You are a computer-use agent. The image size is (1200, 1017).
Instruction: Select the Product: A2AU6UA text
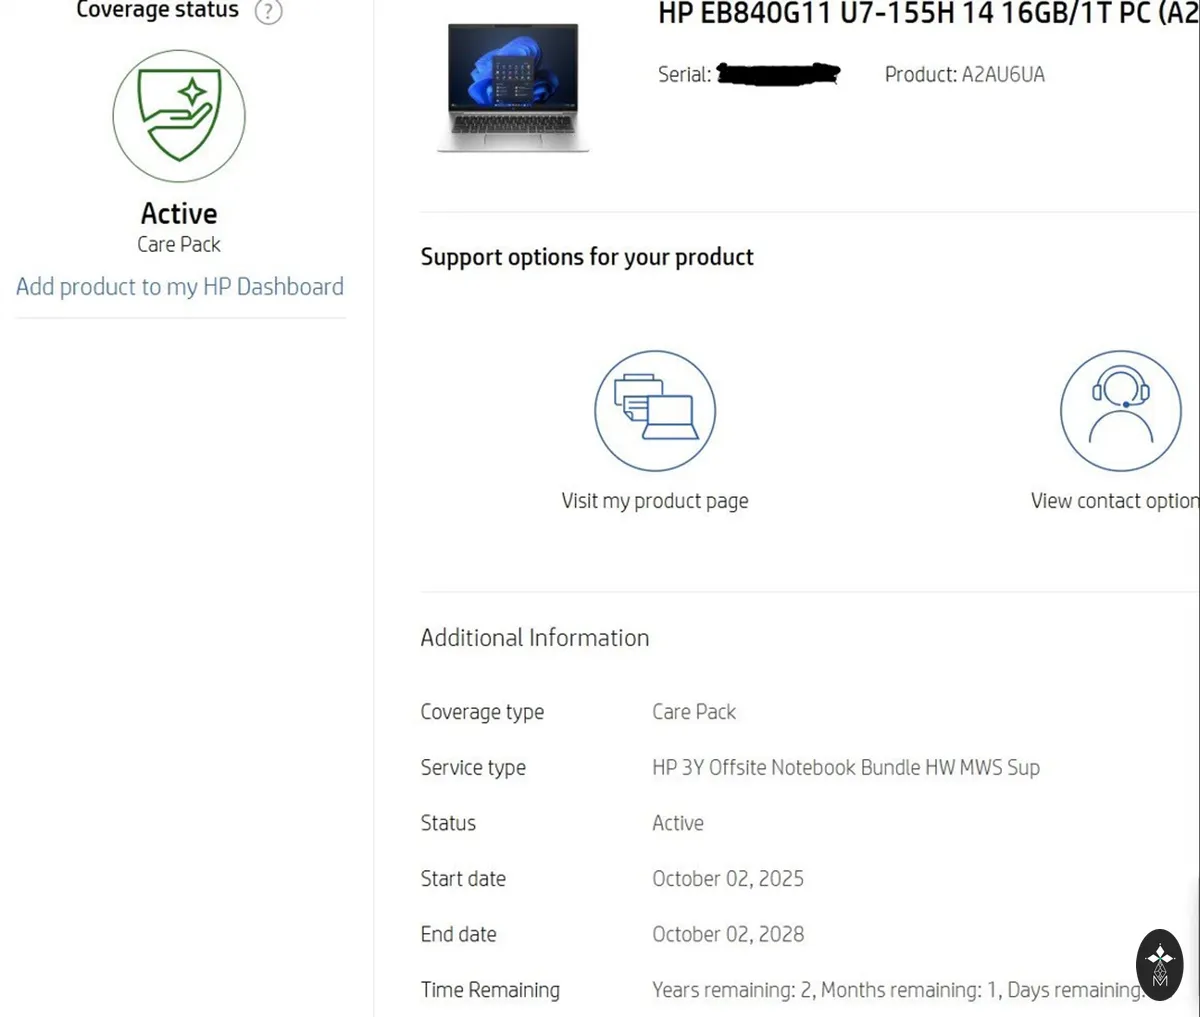[x=965, y=74]
